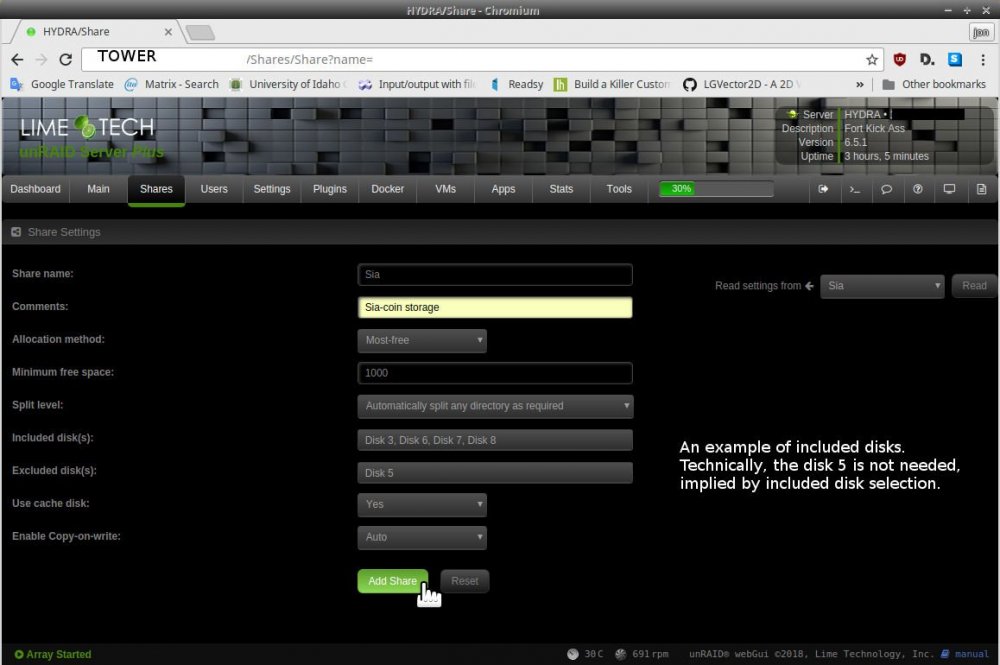Close the HYDRA/Share browser tab
1000x665 pixels.
click(168, 31)
